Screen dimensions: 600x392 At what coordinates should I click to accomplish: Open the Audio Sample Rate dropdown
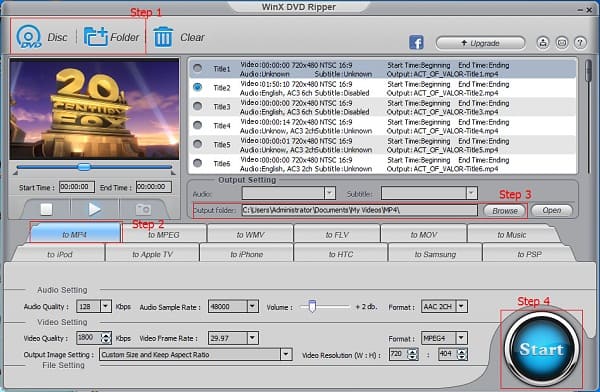[252, 306]
